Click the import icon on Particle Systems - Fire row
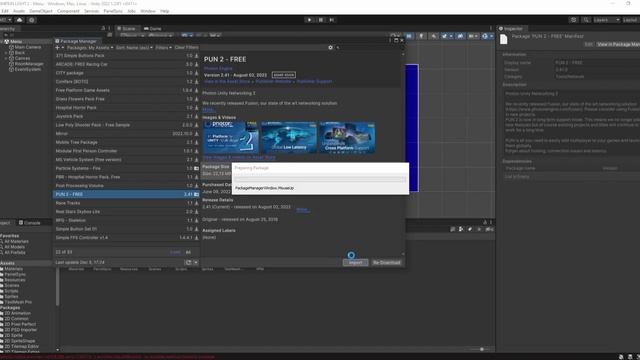640x360 pixels. tap(196, 168)
